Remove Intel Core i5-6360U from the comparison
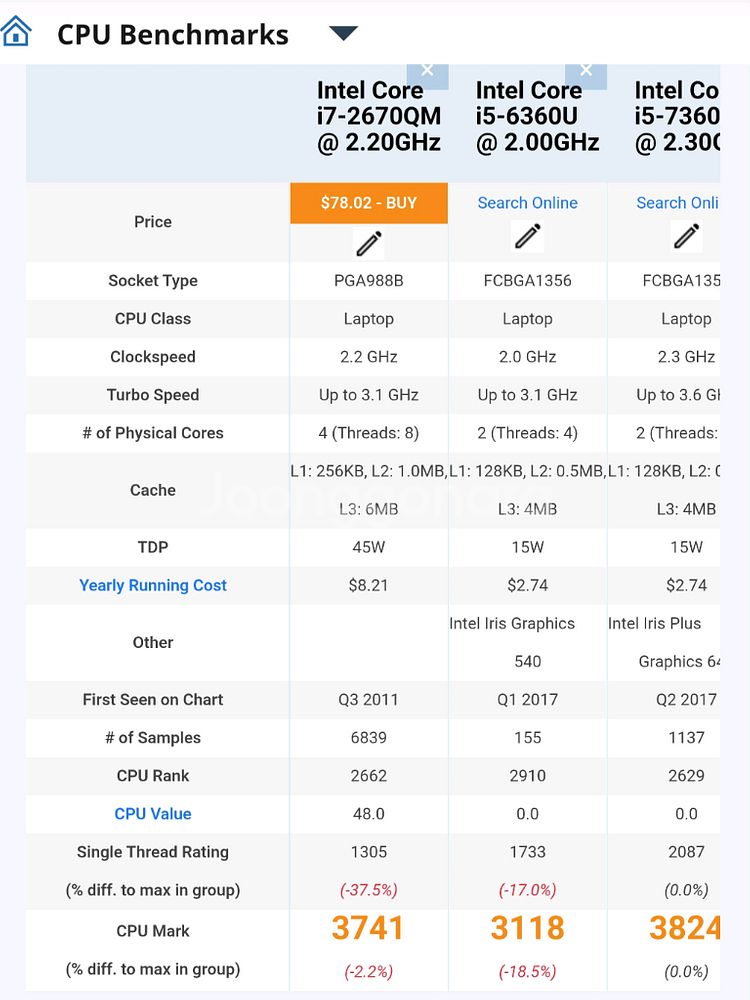This screenshot has width=750, height=1000. (x=586, y=70)
